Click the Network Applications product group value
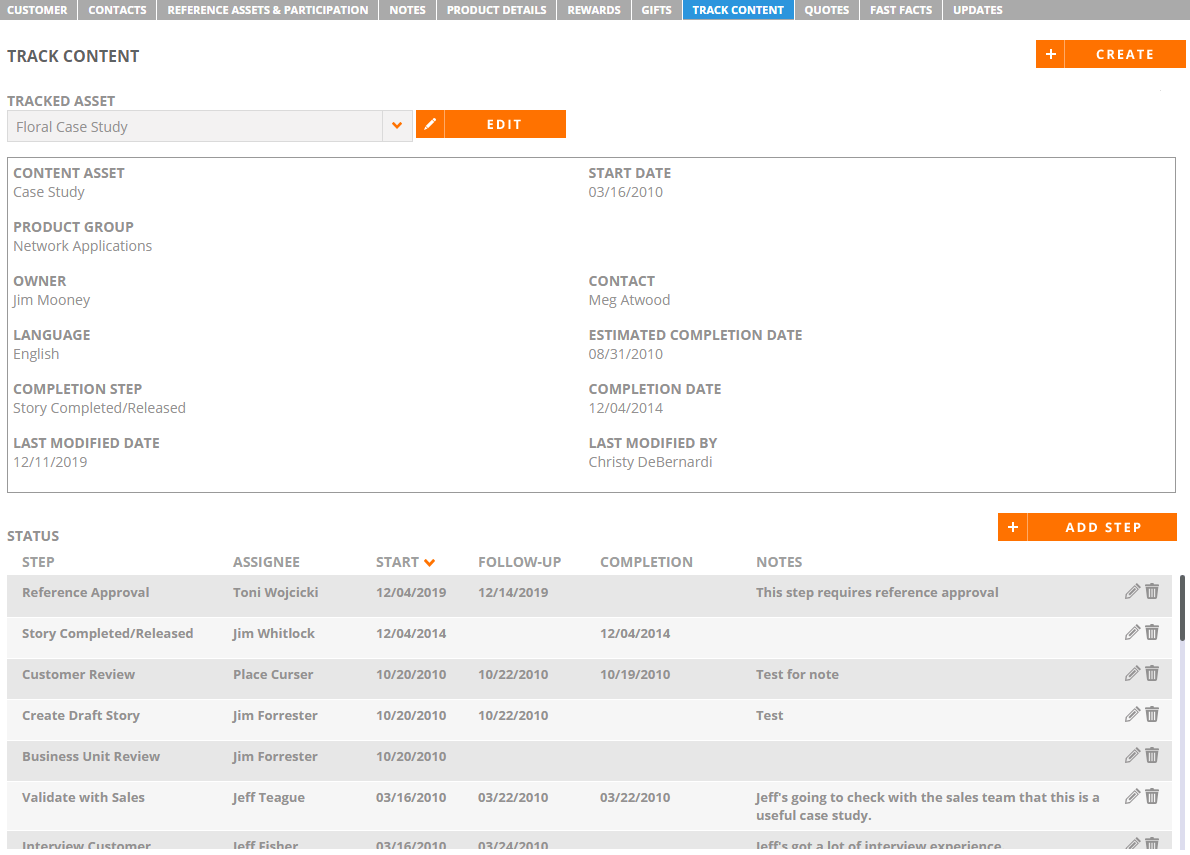This screenshot has height=855, width=1190. click(83, 246)
